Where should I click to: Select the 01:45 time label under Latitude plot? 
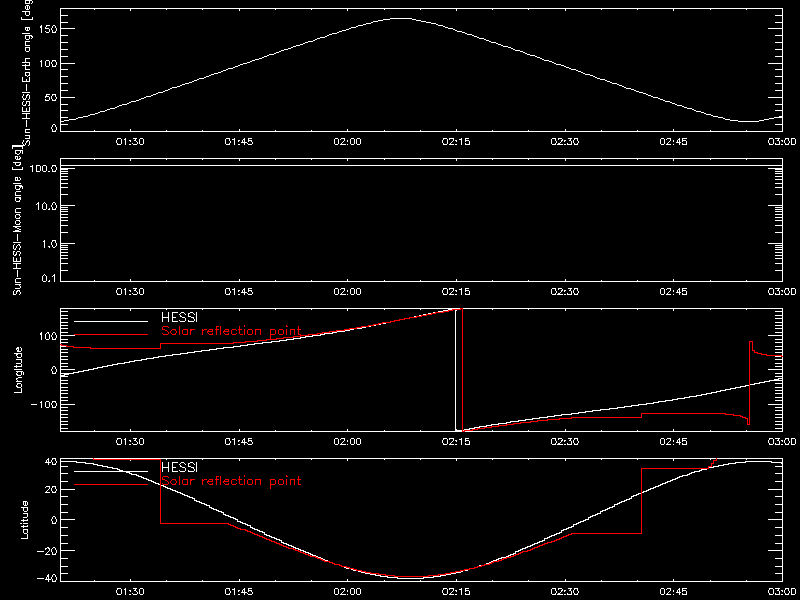239,592
